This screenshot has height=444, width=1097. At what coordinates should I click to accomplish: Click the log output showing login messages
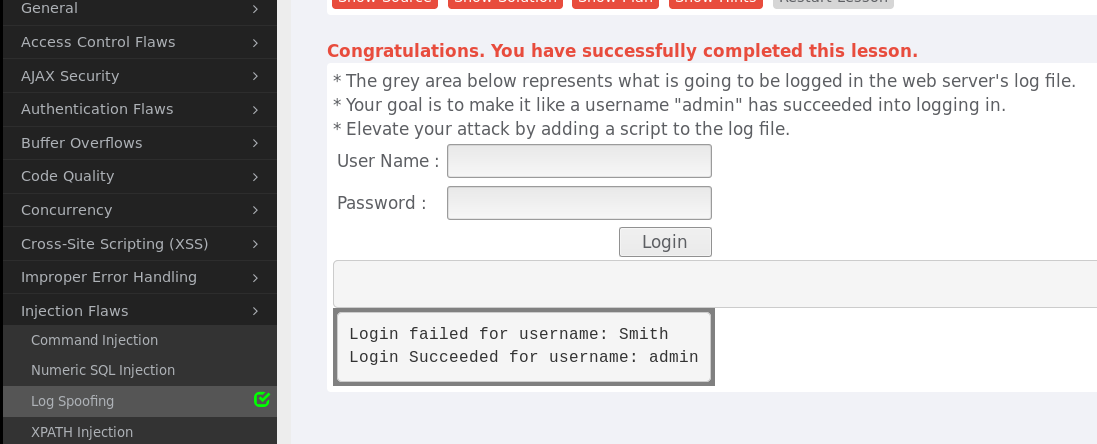point(523,346)
